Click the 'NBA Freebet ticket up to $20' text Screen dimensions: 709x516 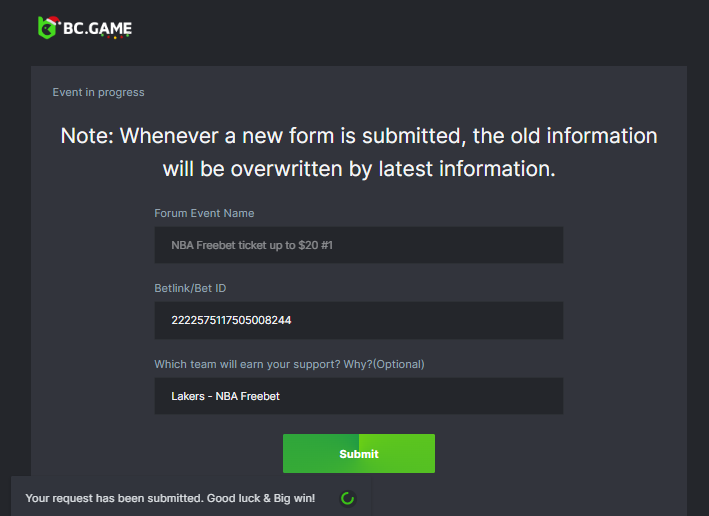click(x=244, y=245)
